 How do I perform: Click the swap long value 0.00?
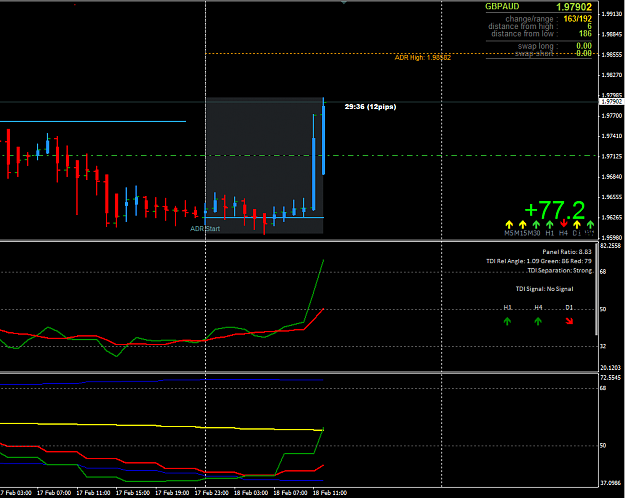(584, 46)
